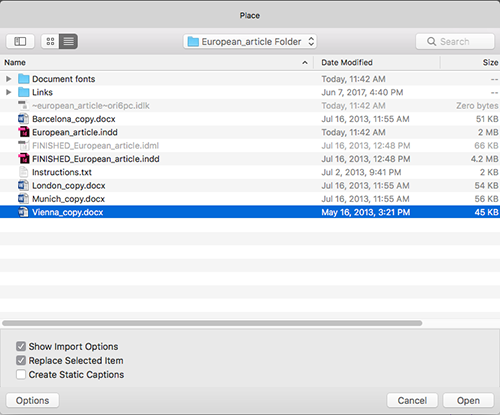This screenshot has height=415, width=500.
Task: Sort files by Name column header
Action: click(x=157, y=62)
